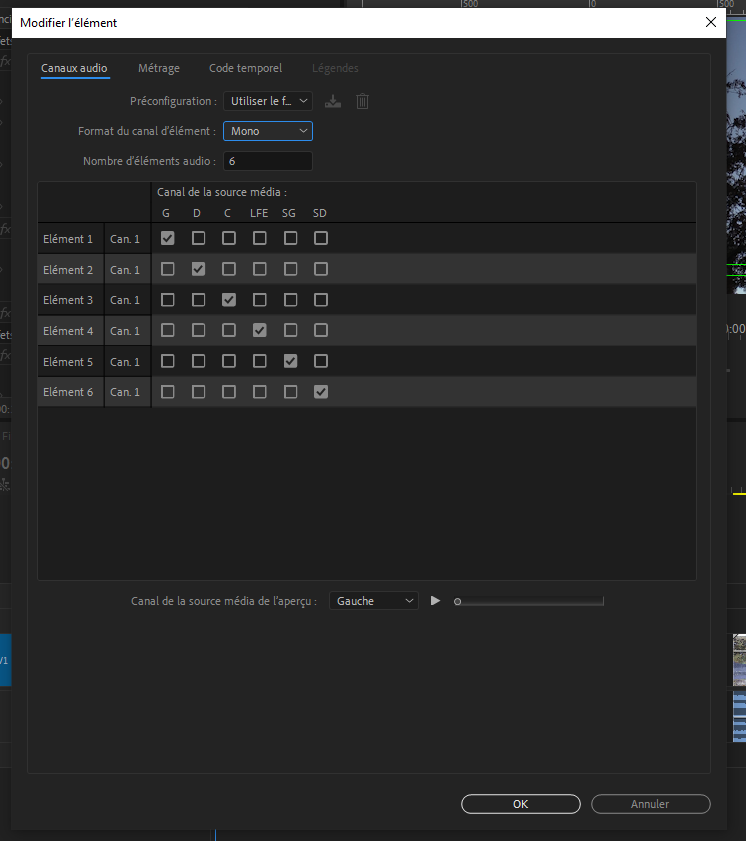Image resolution: width=746 pixels, height=841 pixels.
Task: Uncheck SD channel for Elément 6
Action: pyautogui.click(x=321, y=392)
